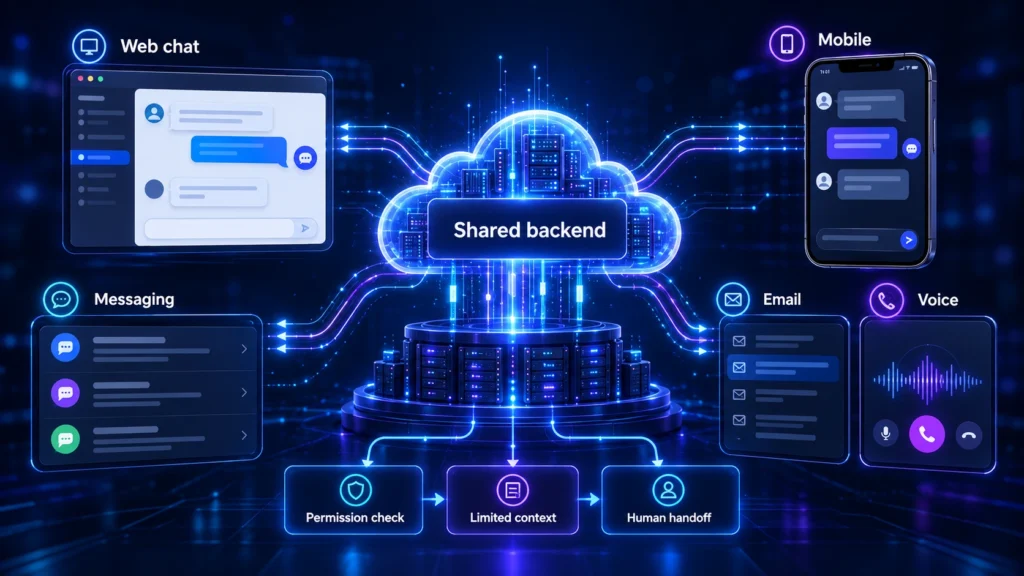Click the Mobile heading text
This screenshot has height=576, width=1024.
pyautogui.click(x=844, y=40)
